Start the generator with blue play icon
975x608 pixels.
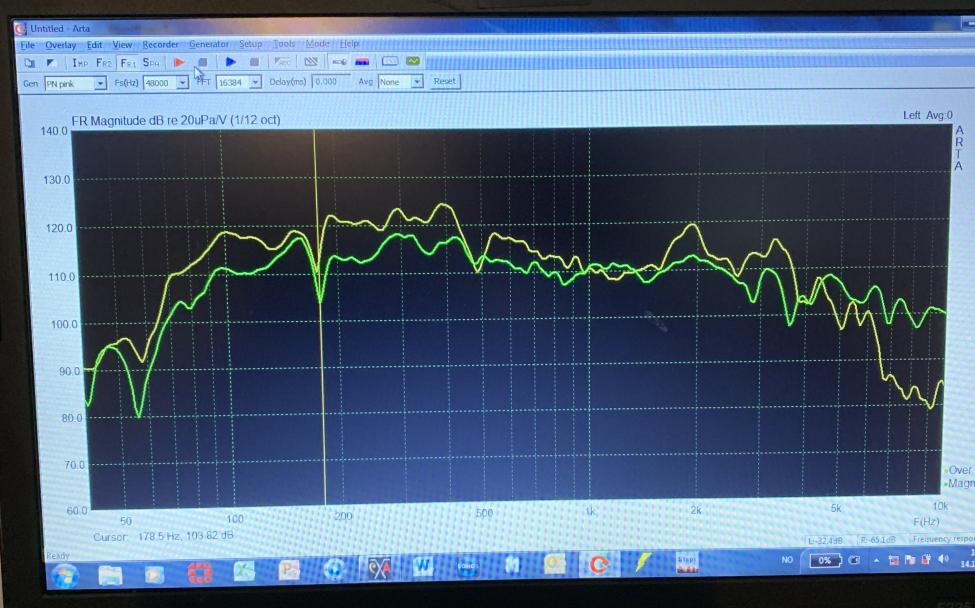point(231,62)
